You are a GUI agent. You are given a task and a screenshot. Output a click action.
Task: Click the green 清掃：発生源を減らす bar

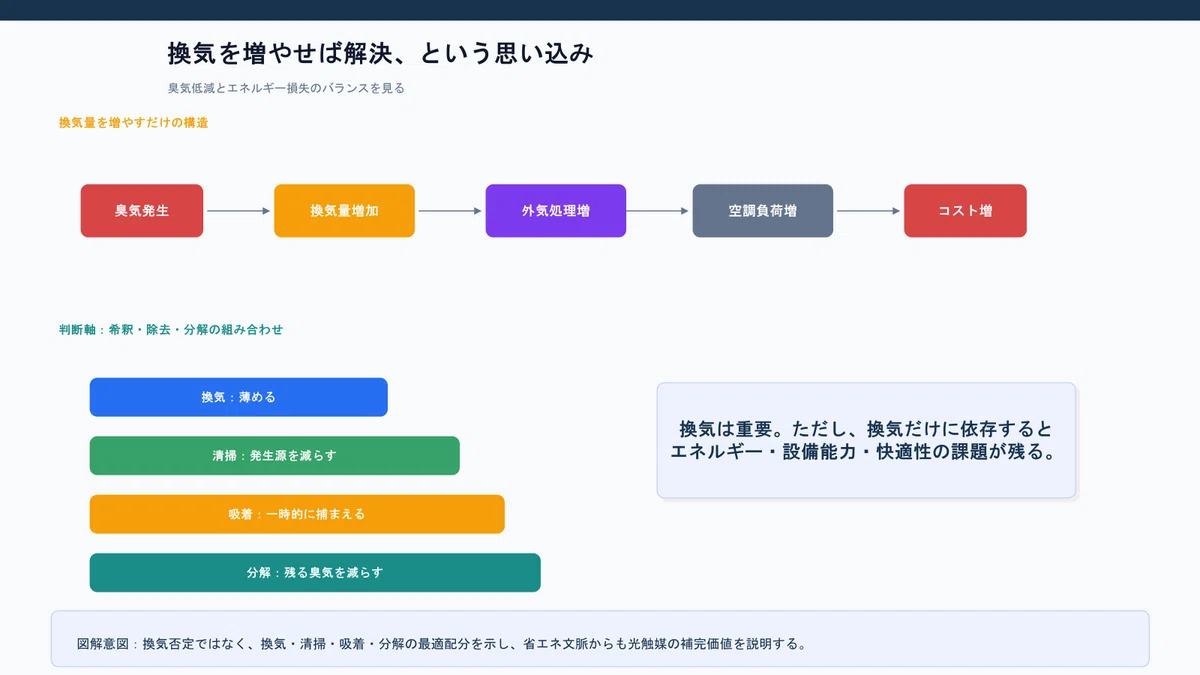click(x=274, y=455)
